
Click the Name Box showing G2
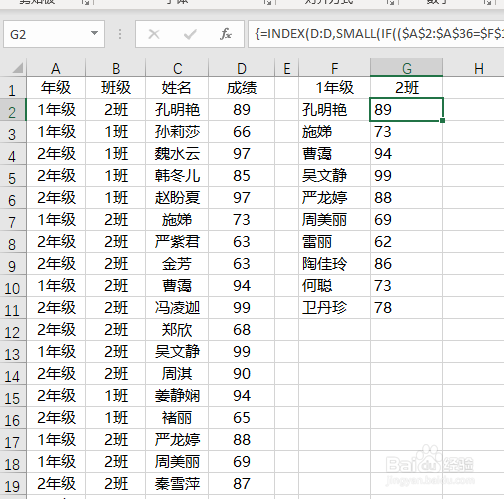[54, 34]
